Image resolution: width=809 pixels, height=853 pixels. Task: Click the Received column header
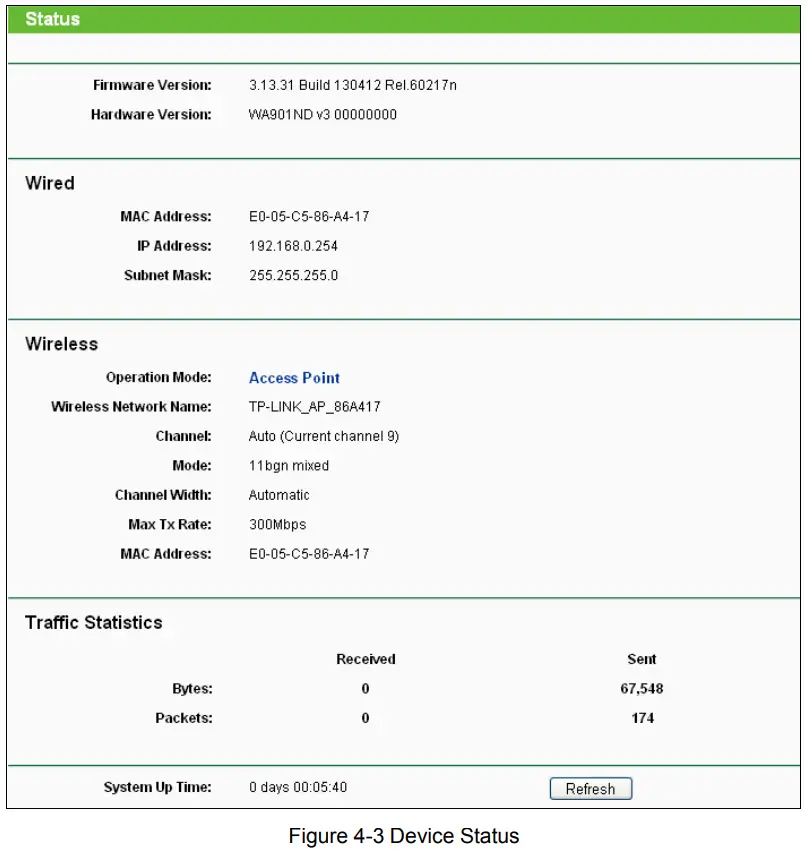364,659
